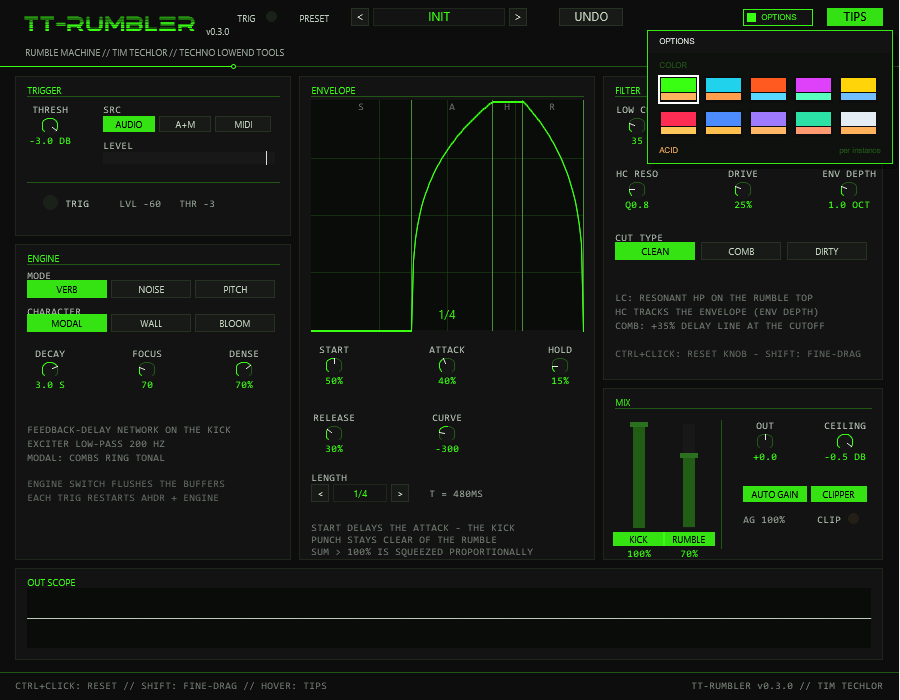Click the RUMBLE mix label button

tap(689, 539)
